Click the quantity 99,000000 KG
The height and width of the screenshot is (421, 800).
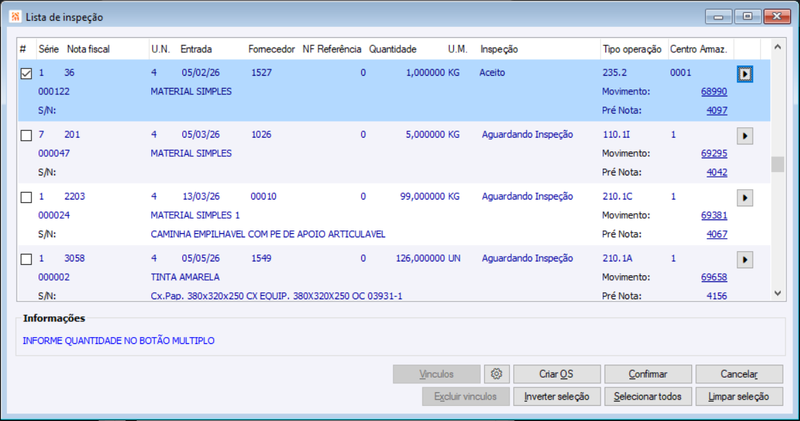tap(430, 196)
